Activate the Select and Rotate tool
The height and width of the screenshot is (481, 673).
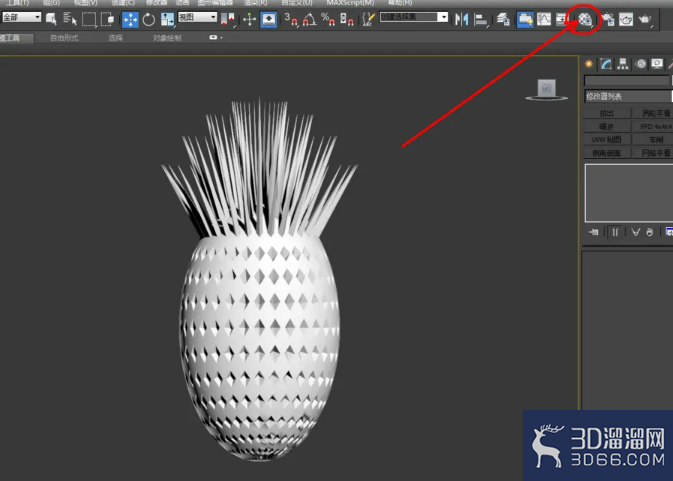tap(149, 20)
